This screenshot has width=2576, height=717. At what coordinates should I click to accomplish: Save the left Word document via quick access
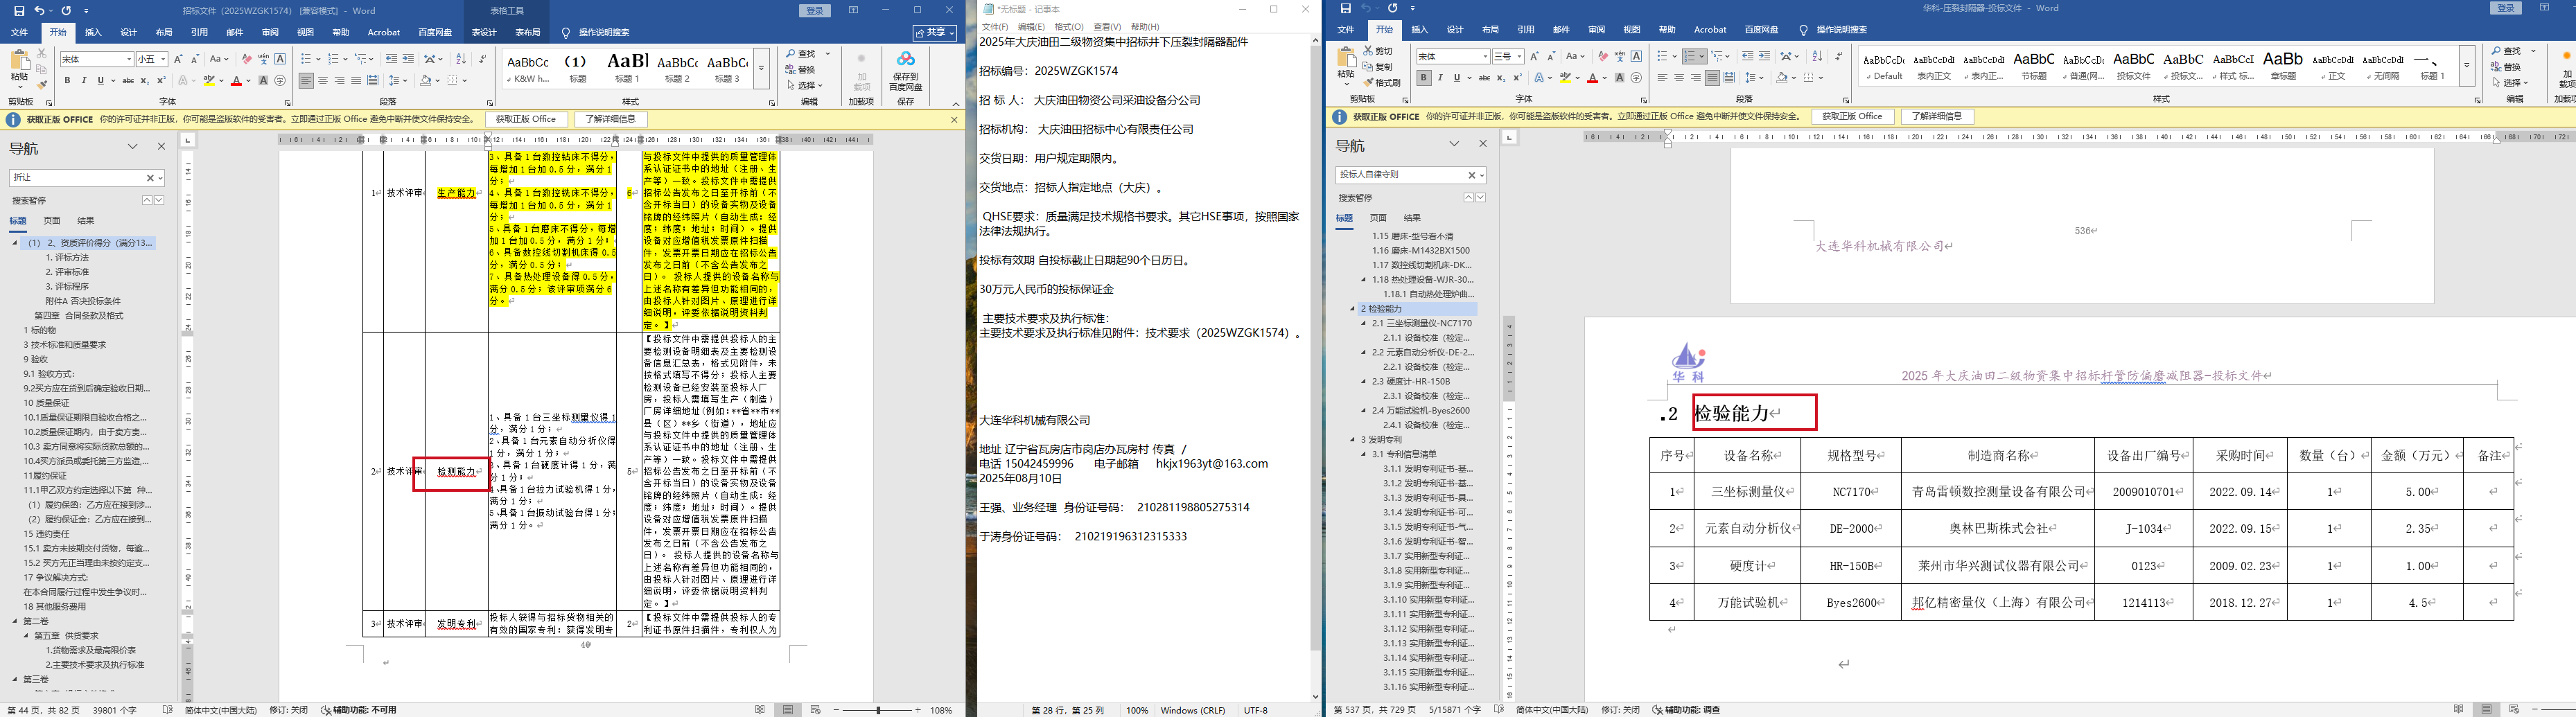[x=18, y=10]
